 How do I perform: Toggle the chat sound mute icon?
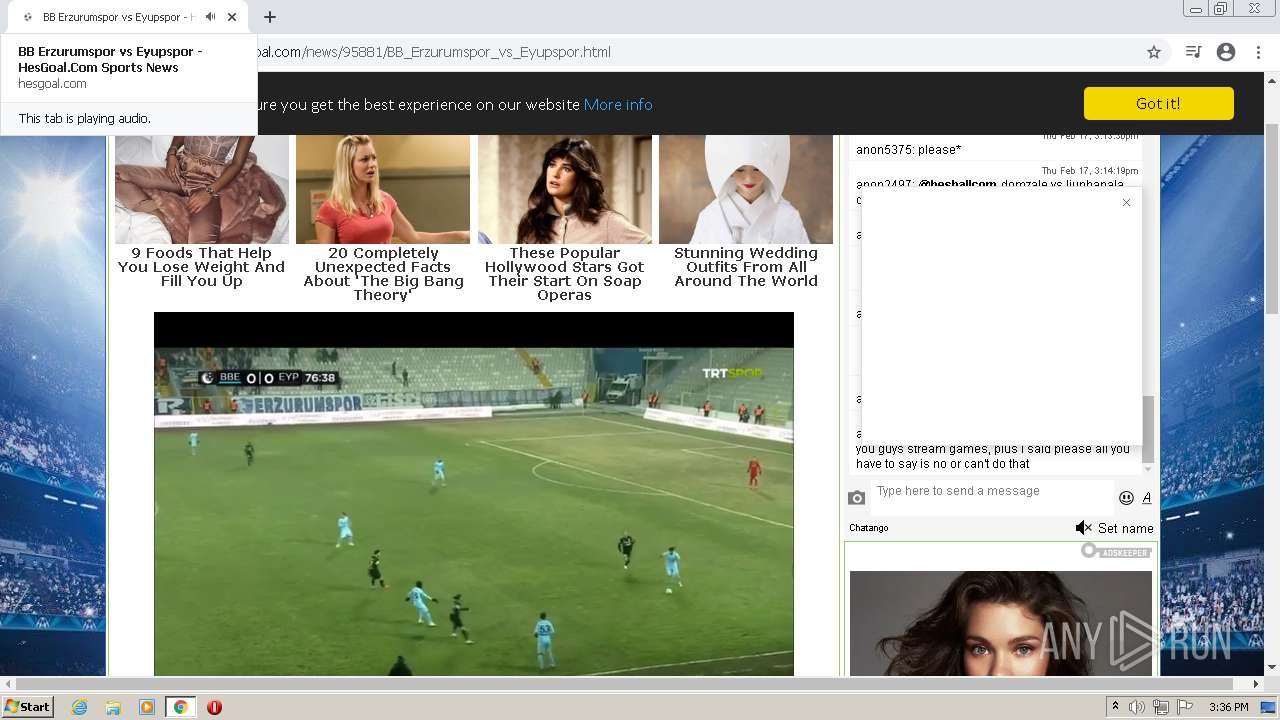point(1083,528)
